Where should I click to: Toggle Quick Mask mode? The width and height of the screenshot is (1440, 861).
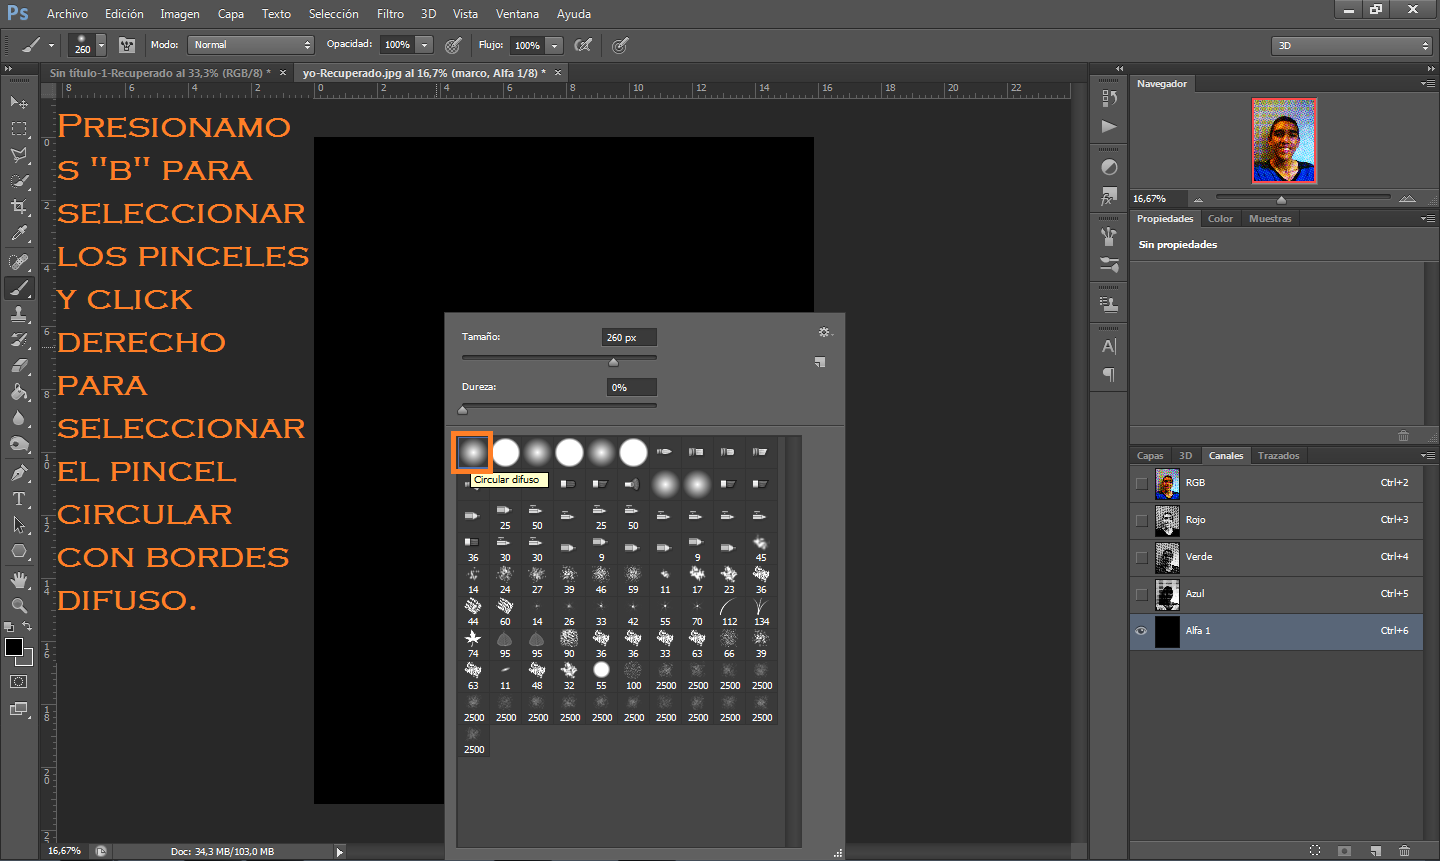pyautogui.click(x=19, y=682)
